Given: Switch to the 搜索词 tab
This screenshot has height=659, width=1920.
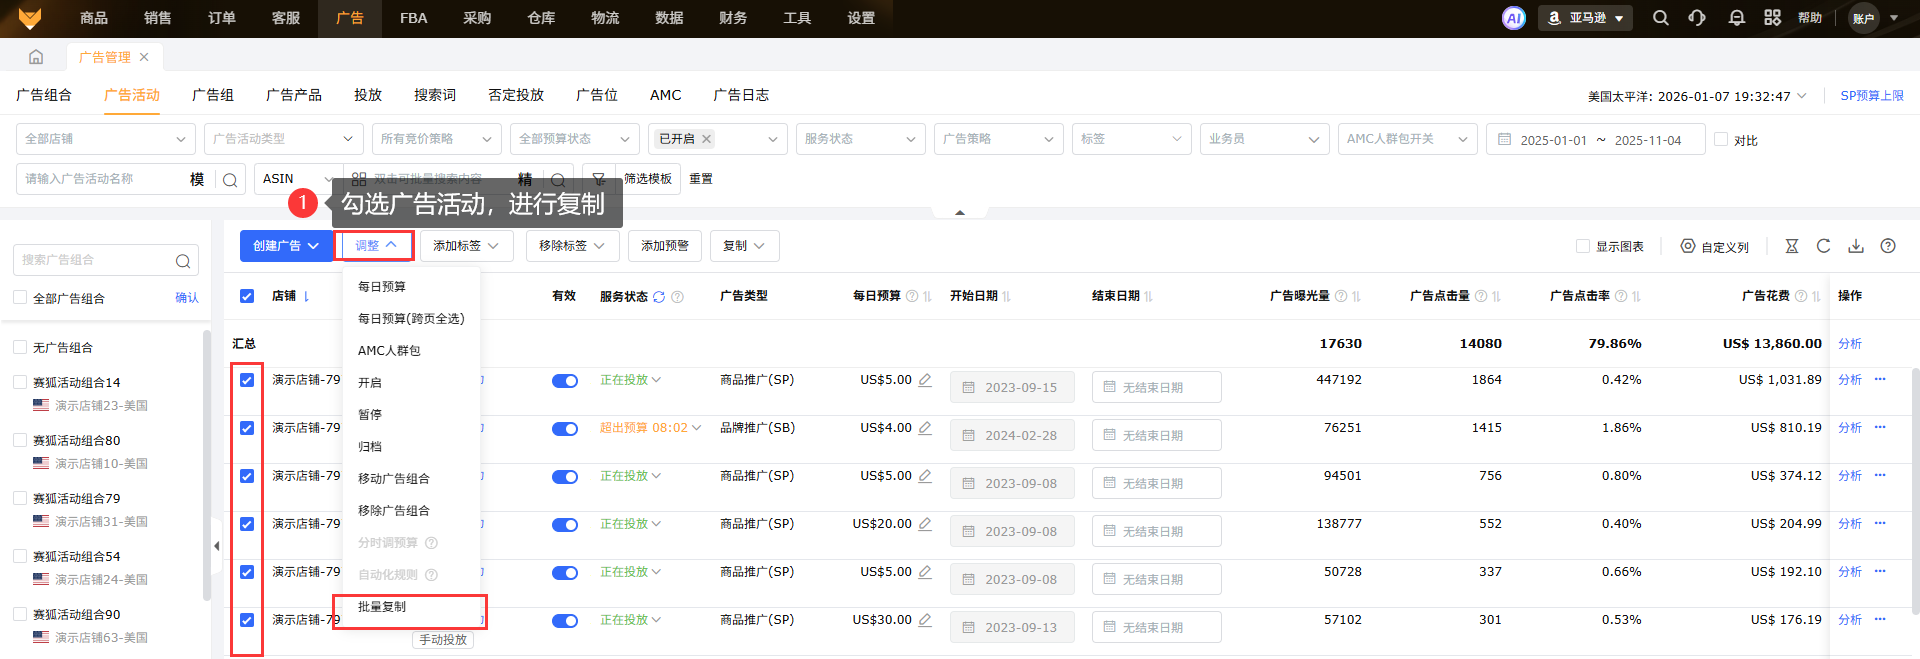Looking at the screenshot, I should (435, 95).
